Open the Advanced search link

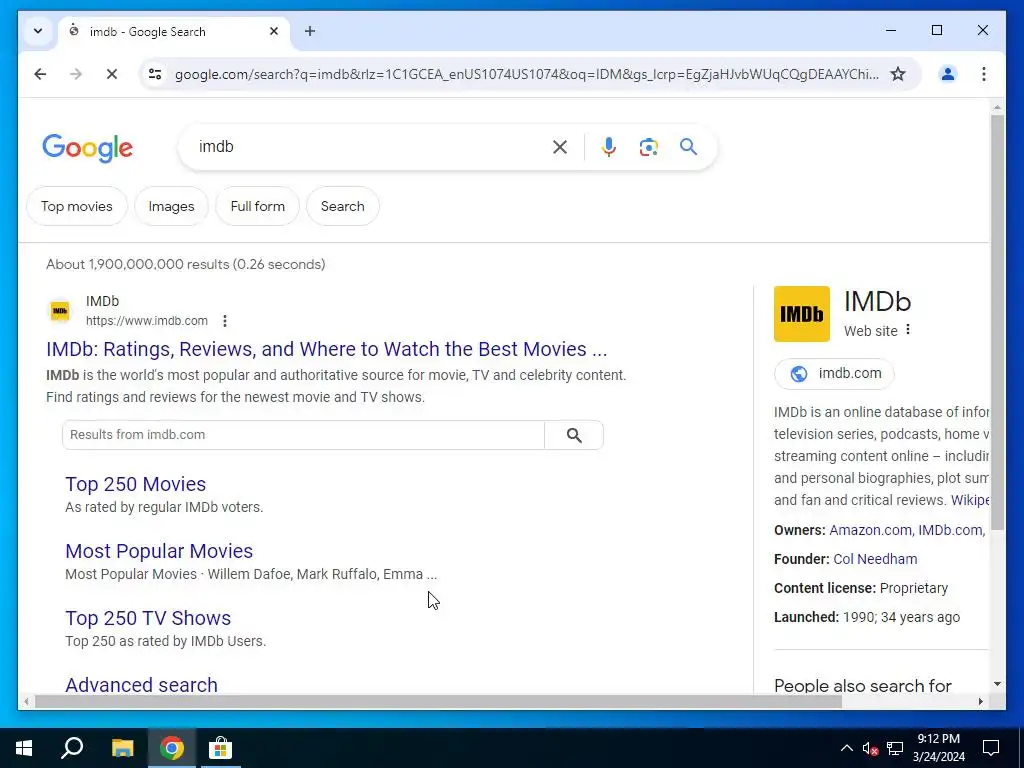click(x=141, y=684)
